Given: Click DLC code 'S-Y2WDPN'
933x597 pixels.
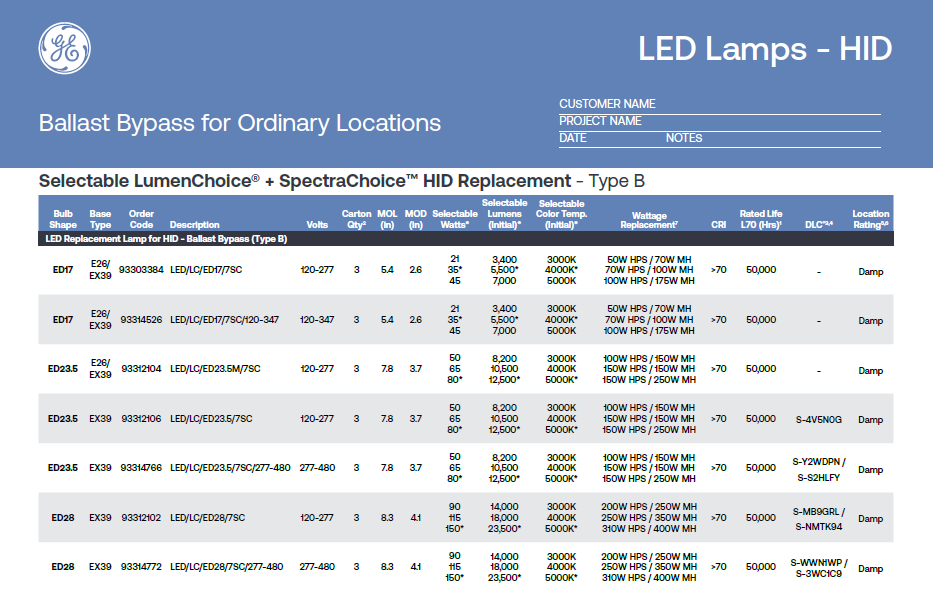Looking at the screenshot, I should click(x=816, y=462).
